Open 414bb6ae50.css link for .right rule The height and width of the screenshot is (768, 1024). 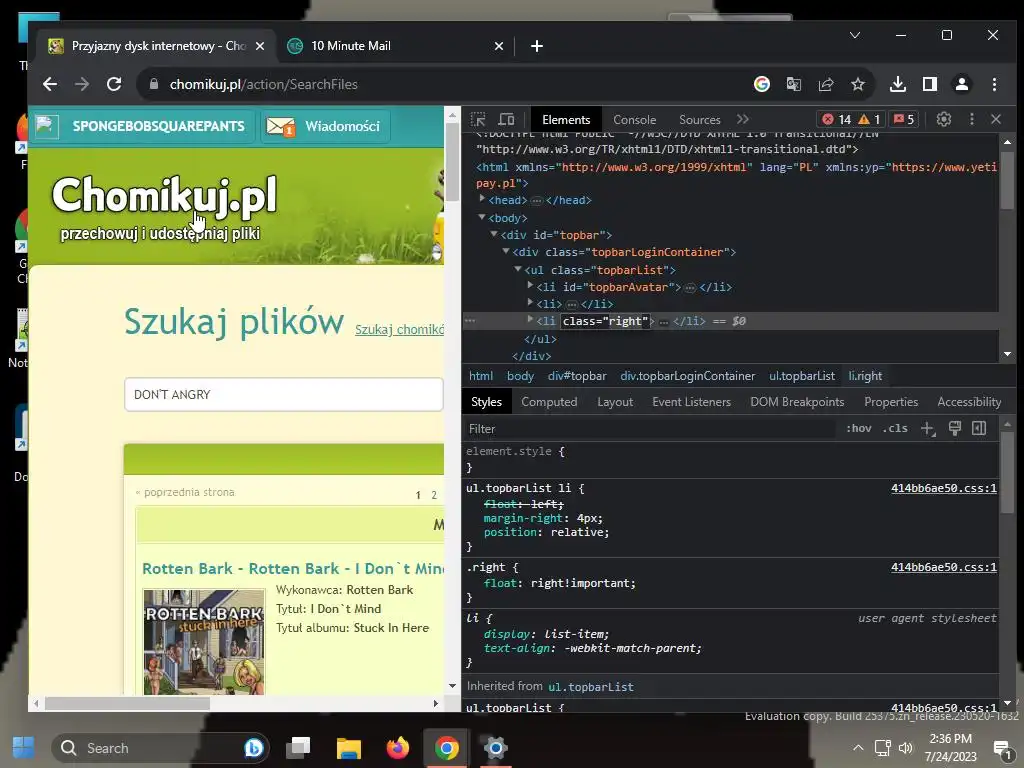click(x=944, y=567)
